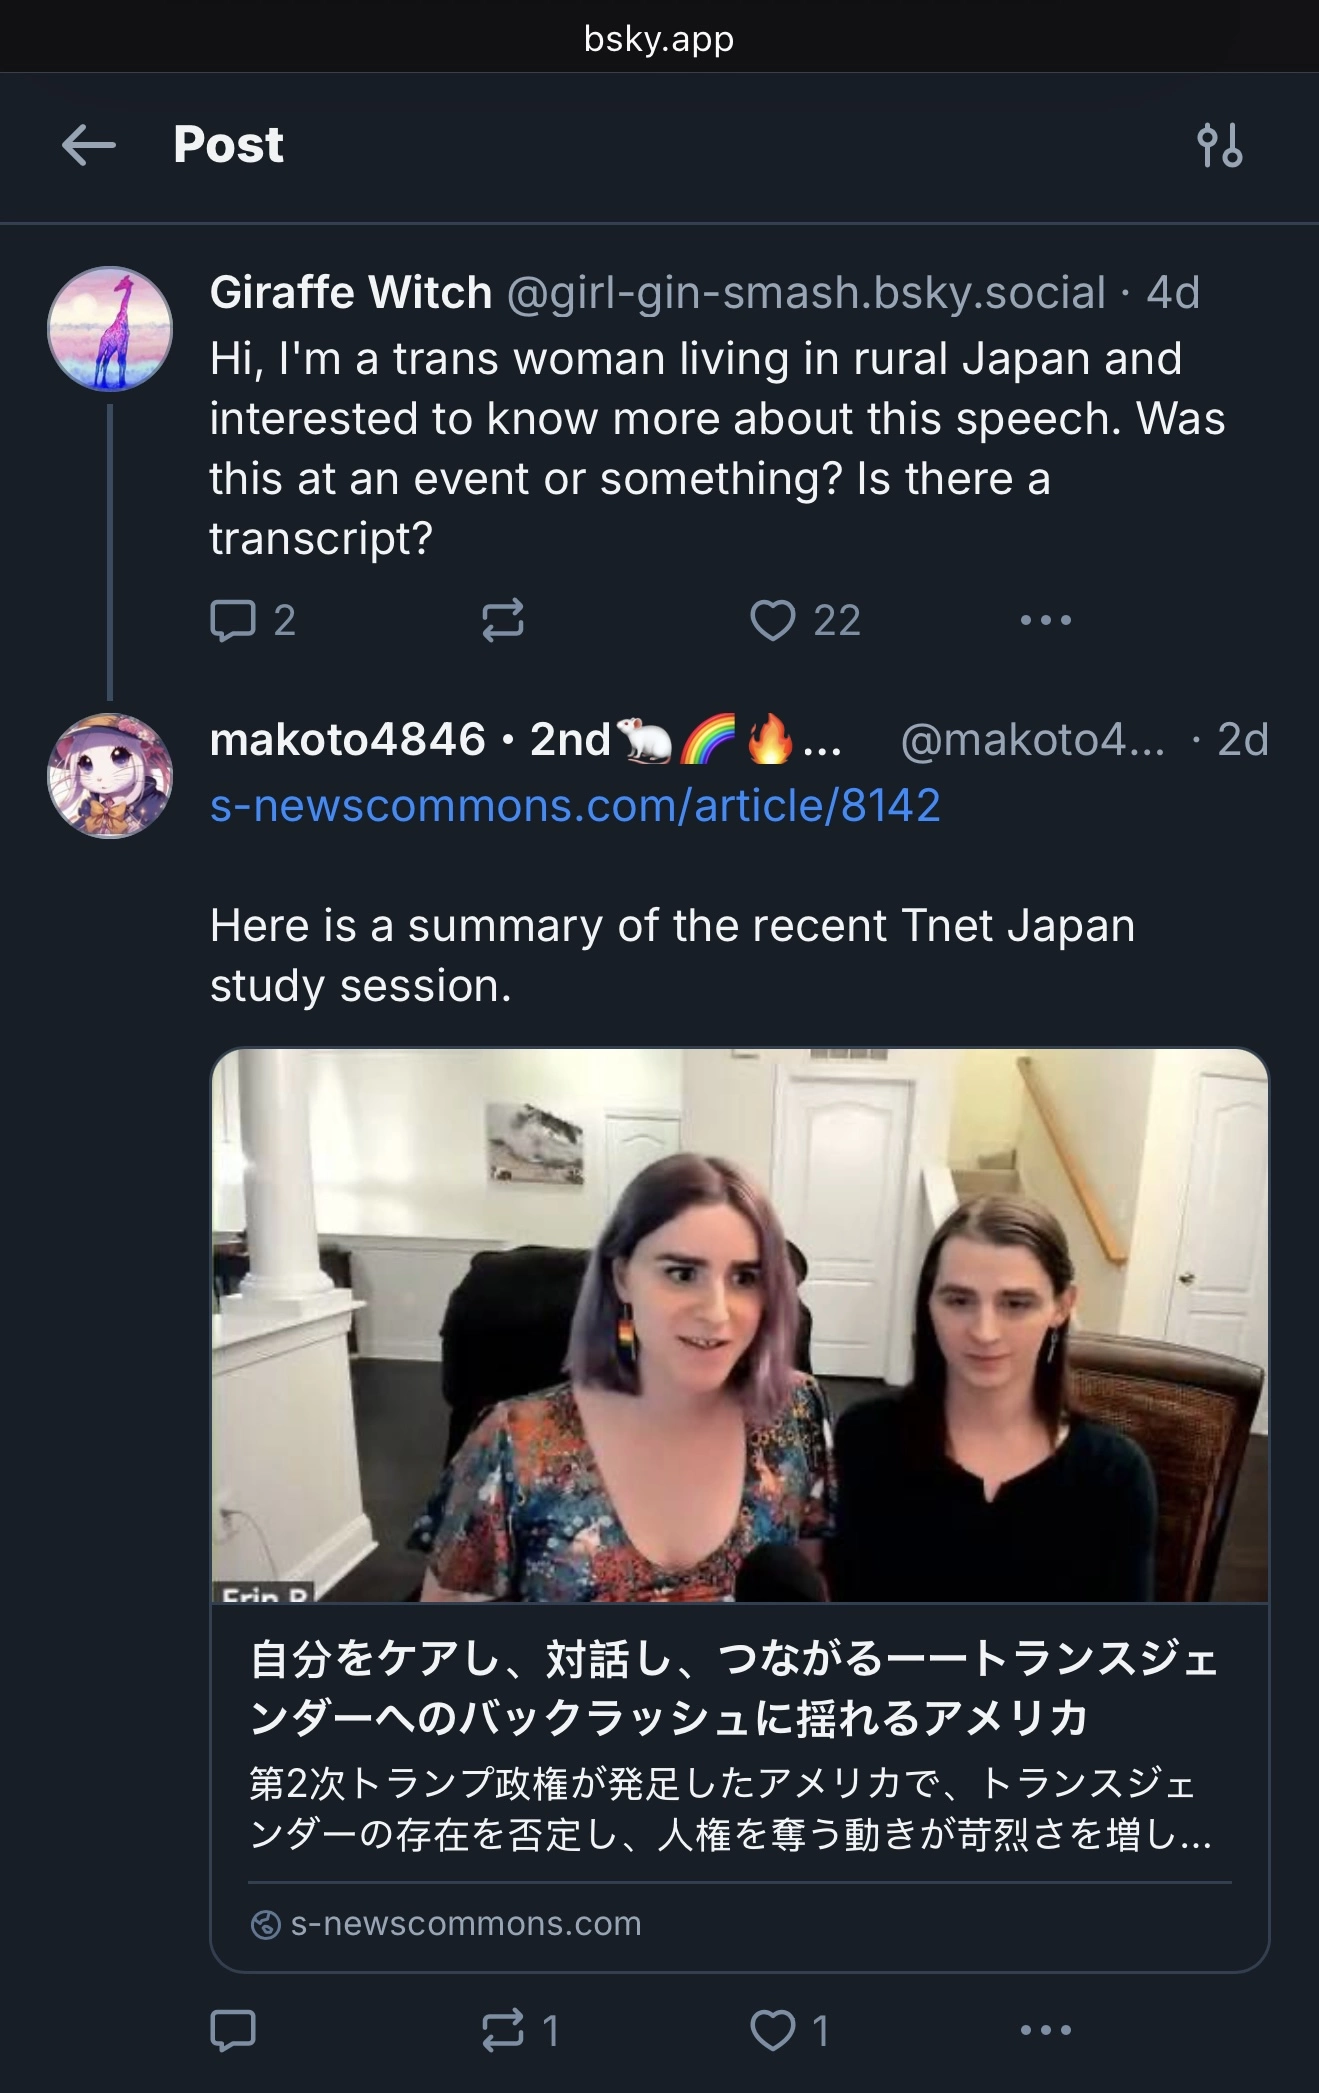Open thread display settings icon
Screen dimensions: 1319x2093
pyautogui.click(x=1219, y=145)
